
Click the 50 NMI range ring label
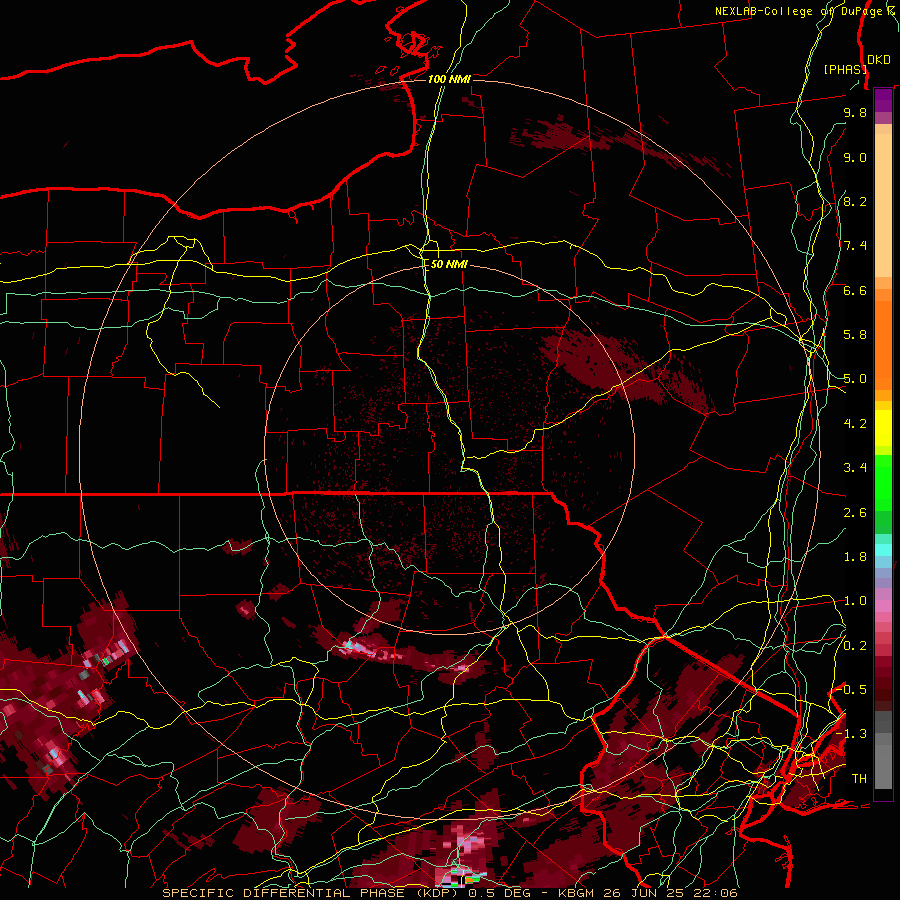point(449,264)
